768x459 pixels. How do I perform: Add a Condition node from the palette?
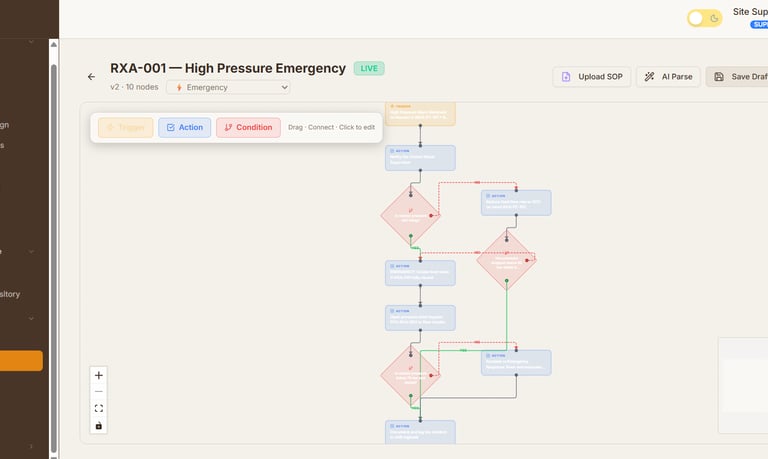248,127
